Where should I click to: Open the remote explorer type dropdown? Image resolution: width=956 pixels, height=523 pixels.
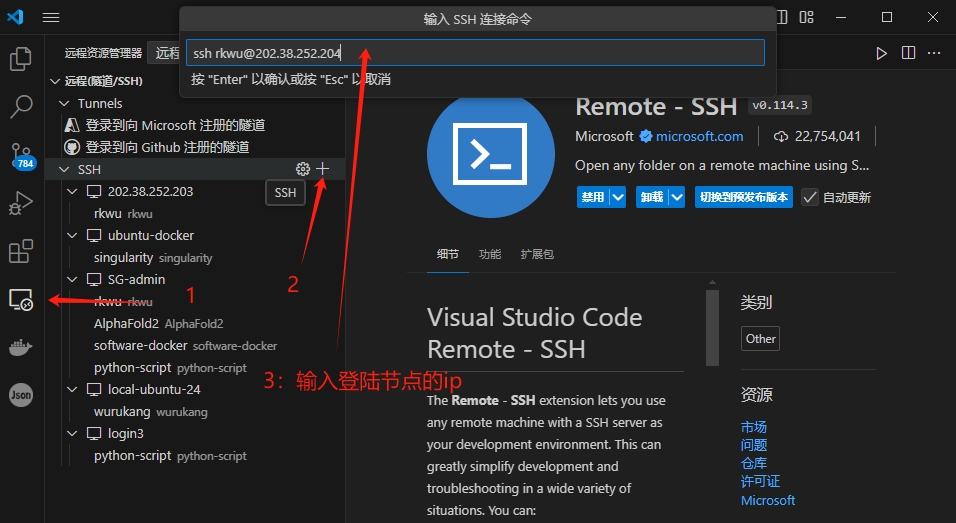tap(164, 53)
